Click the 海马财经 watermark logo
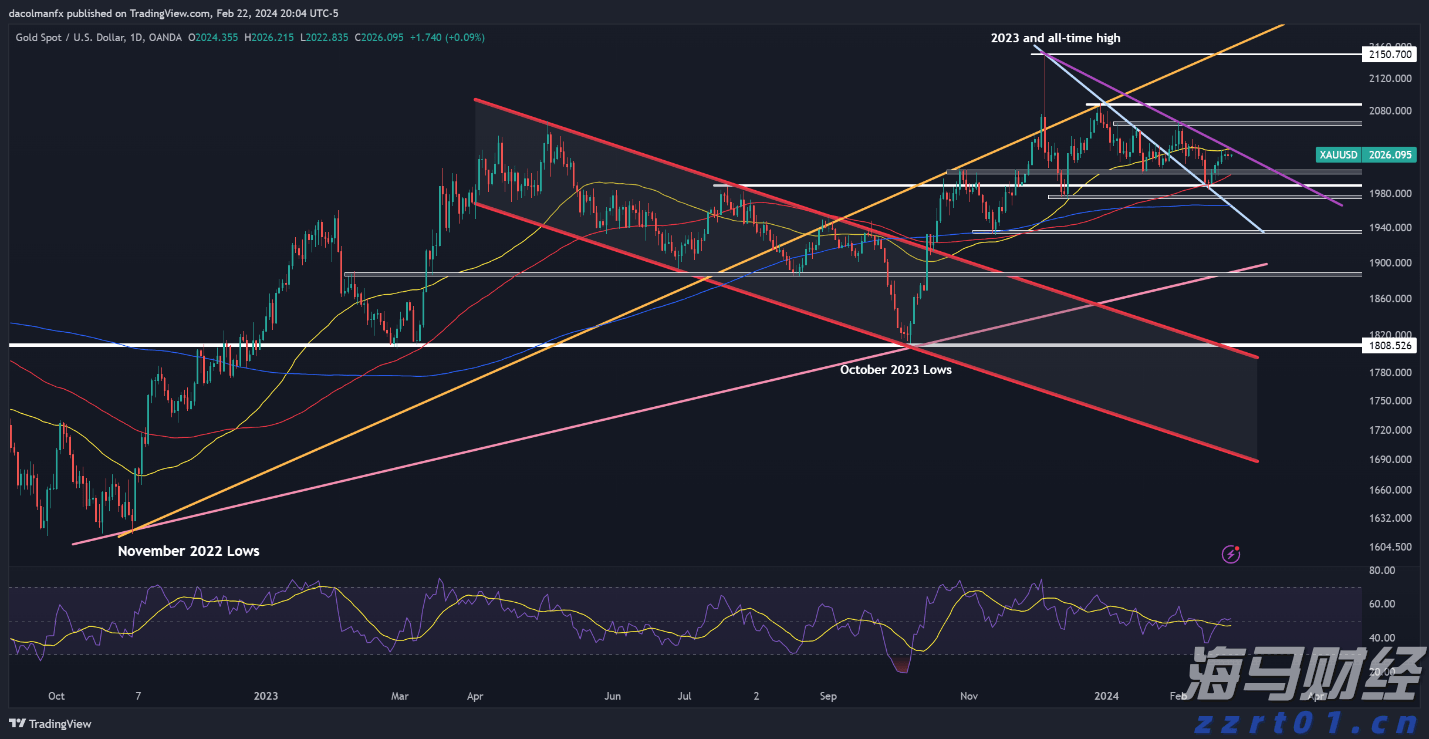This screenshot has width=1429, height=739. pos(1304,674)
